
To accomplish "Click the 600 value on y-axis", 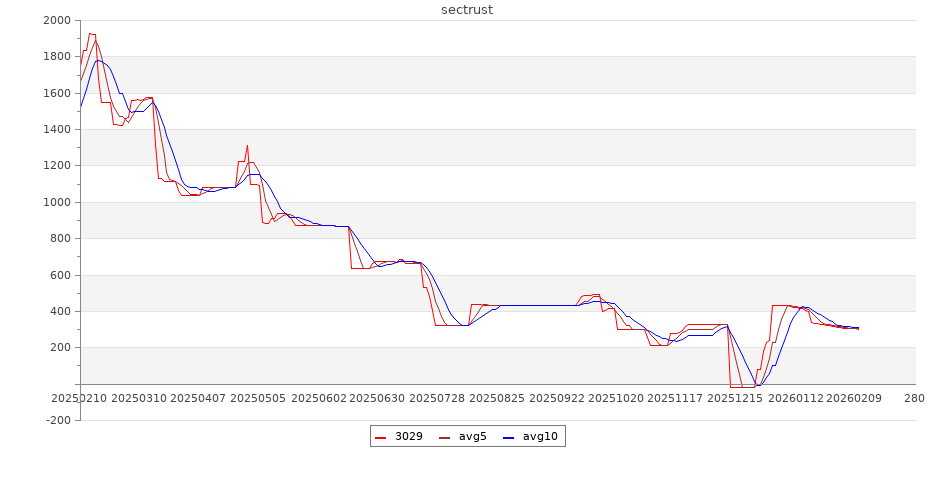I will point(60,276).
